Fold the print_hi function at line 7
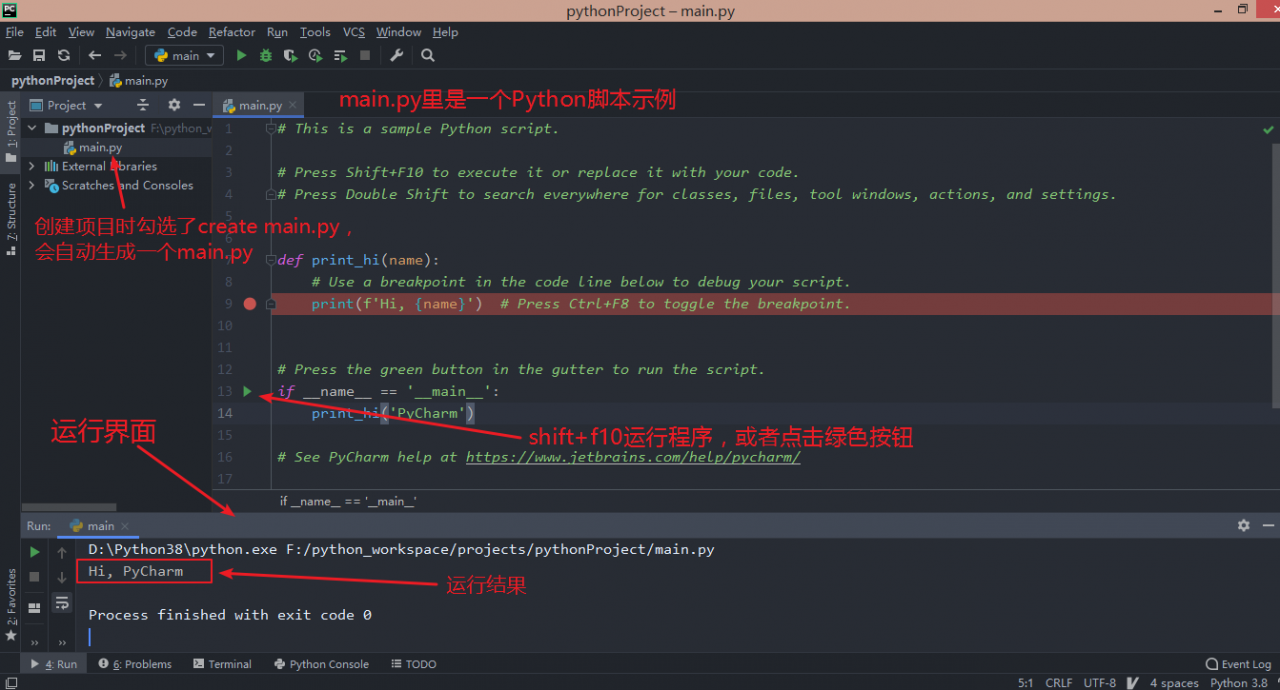The height and width of the screenshot is (690, 1280). [271, 260]
